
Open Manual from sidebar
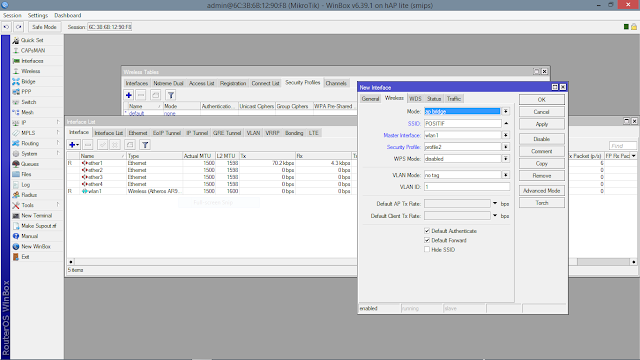[29, 236]
